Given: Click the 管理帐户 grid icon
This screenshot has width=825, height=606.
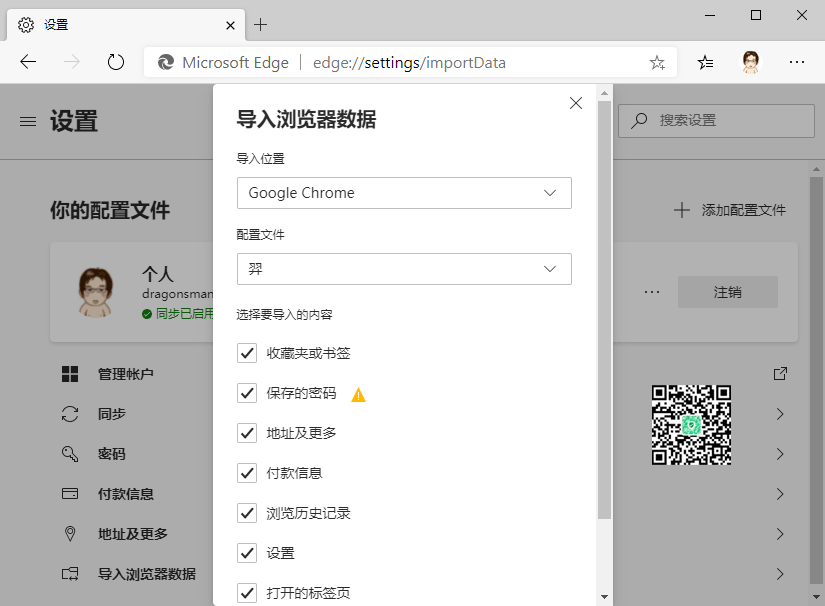Looking at the screenshot, I should (x=69, y=374).
